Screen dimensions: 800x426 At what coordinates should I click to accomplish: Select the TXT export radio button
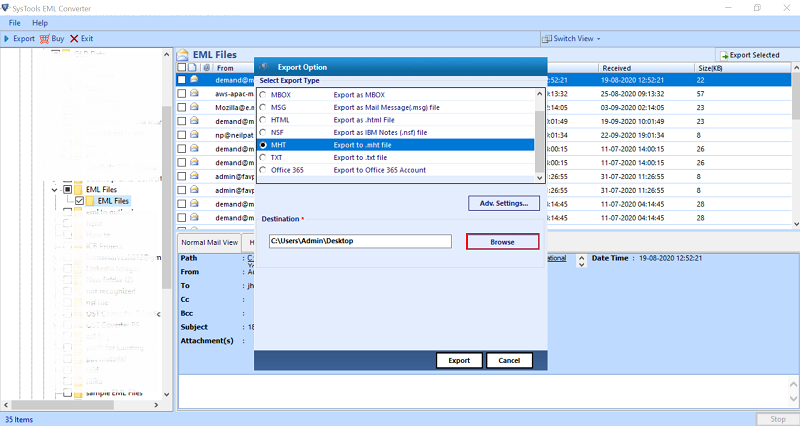coord(263,158)
